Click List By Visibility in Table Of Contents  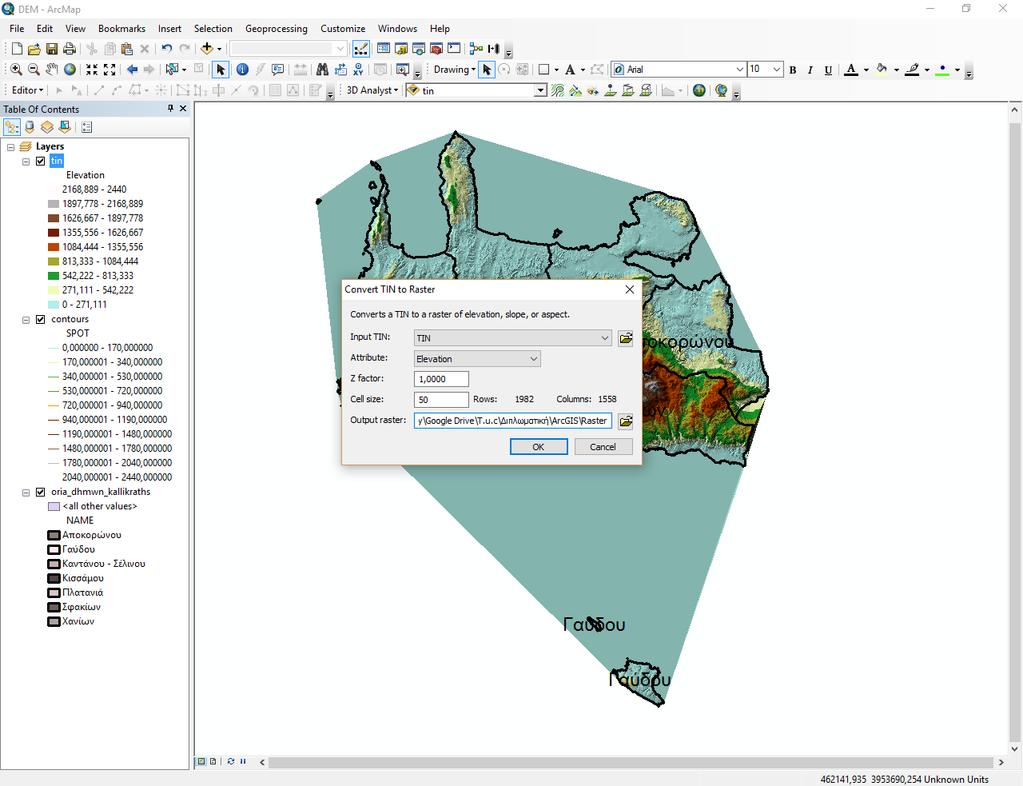click(x=47, y=127)
